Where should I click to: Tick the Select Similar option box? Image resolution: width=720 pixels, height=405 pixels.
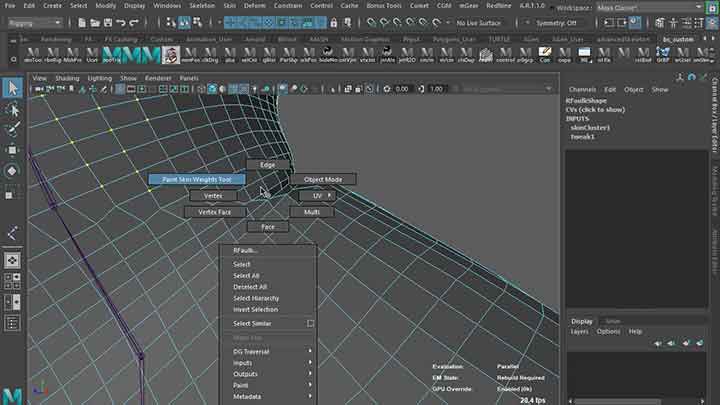coord(310,324)
